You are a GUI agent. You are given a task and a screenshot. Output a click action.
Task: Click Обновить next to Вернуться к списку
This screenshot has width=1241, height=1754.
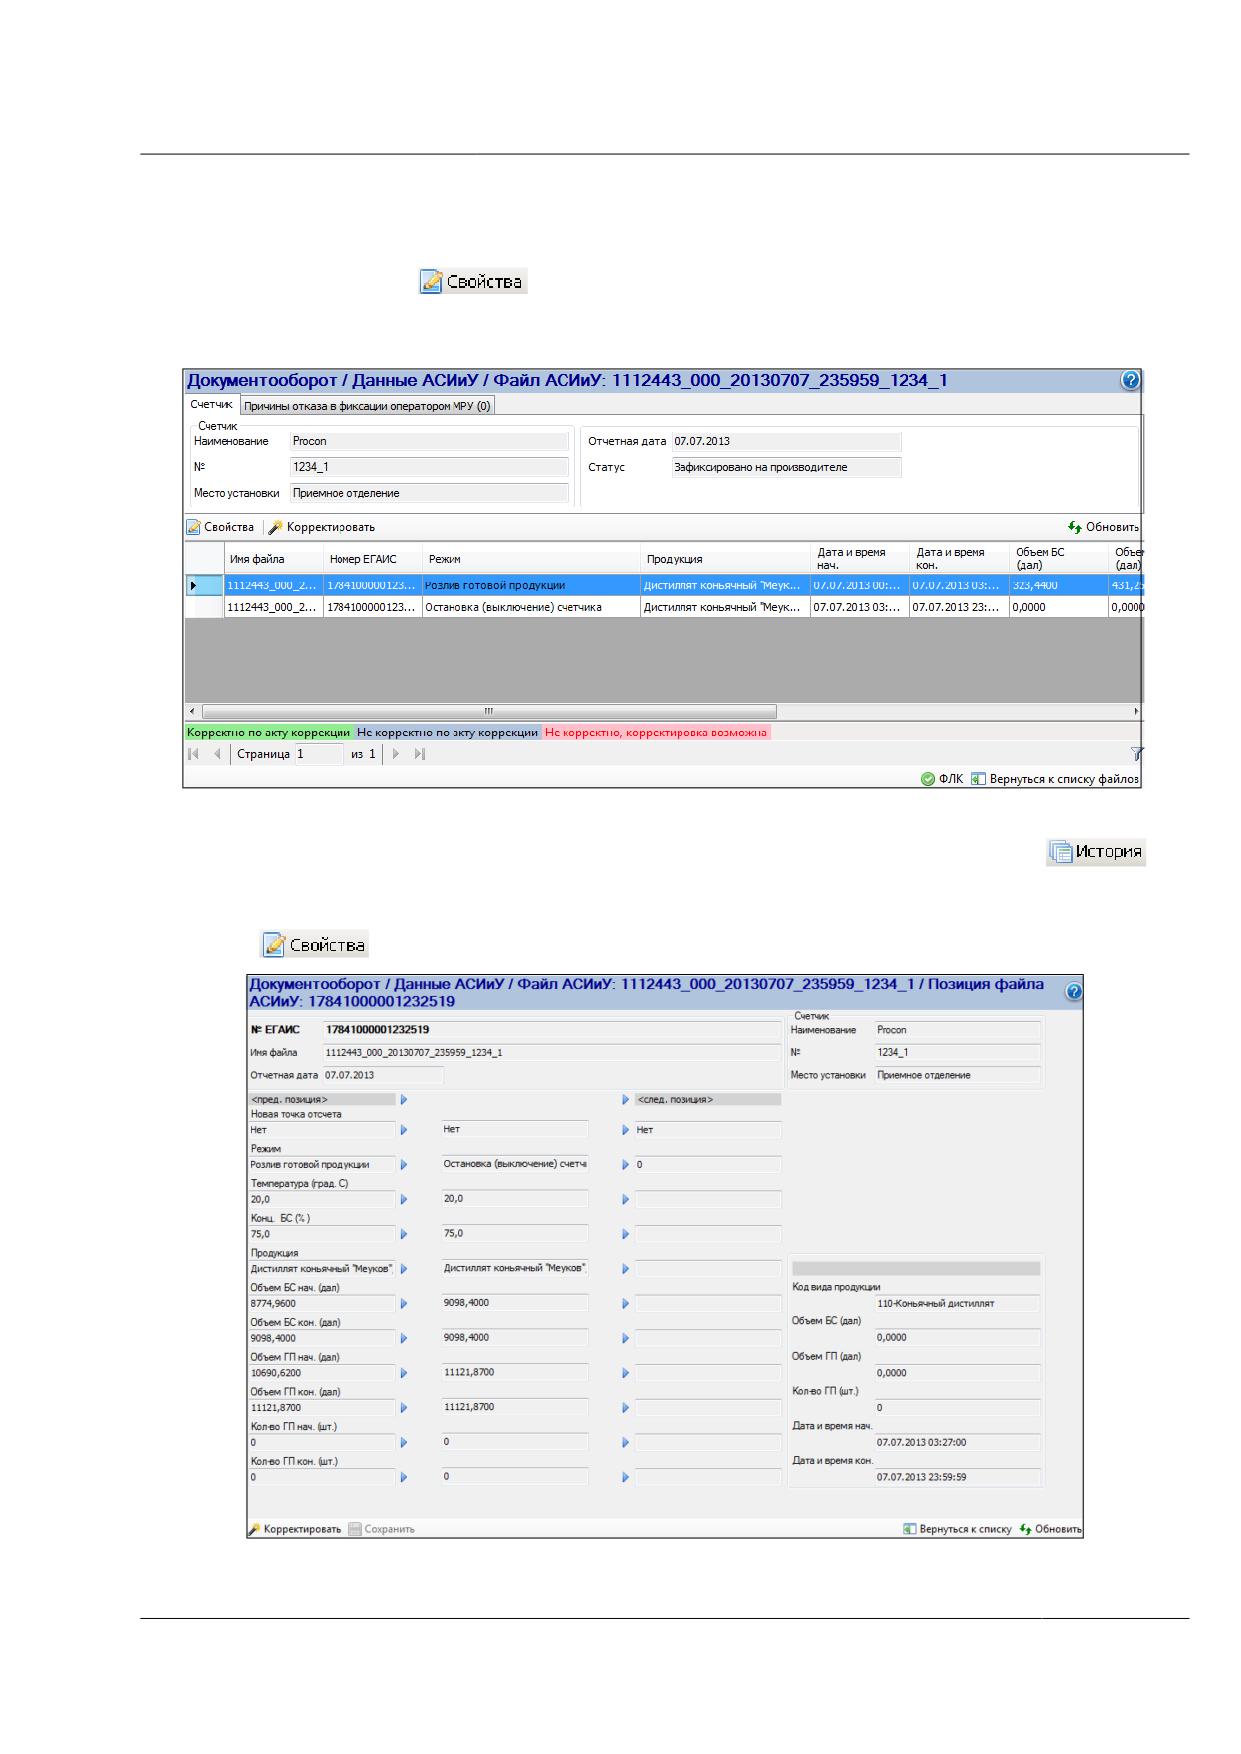(1050, 1529)
